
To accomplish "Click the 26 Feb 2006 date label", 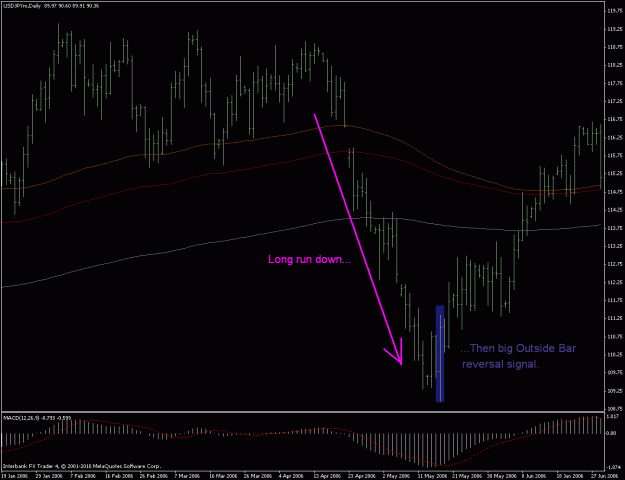I will coord(153,476).
